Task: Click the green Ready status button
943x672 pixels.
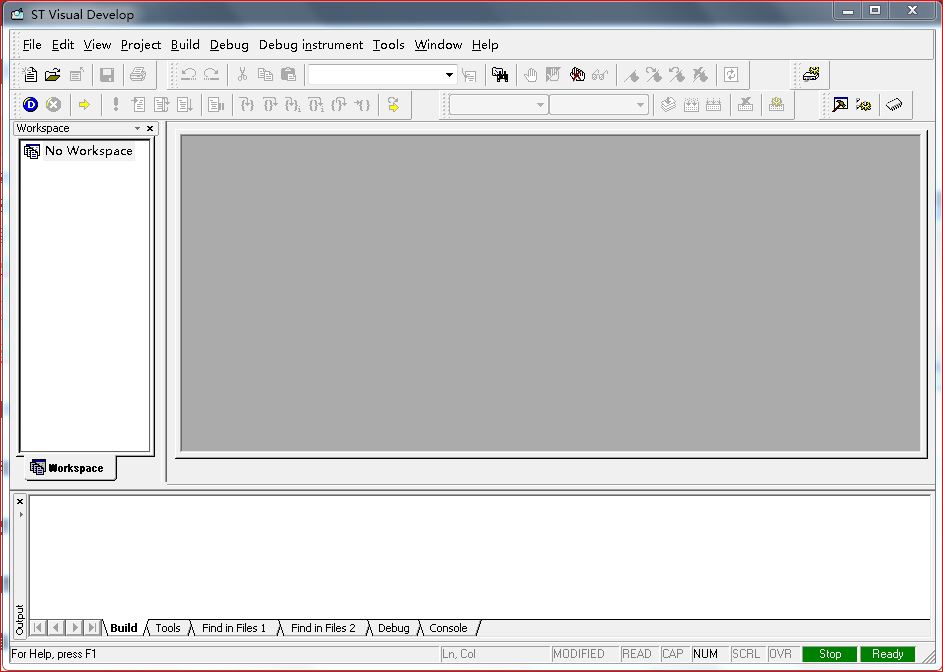Action: click(887, 654)
